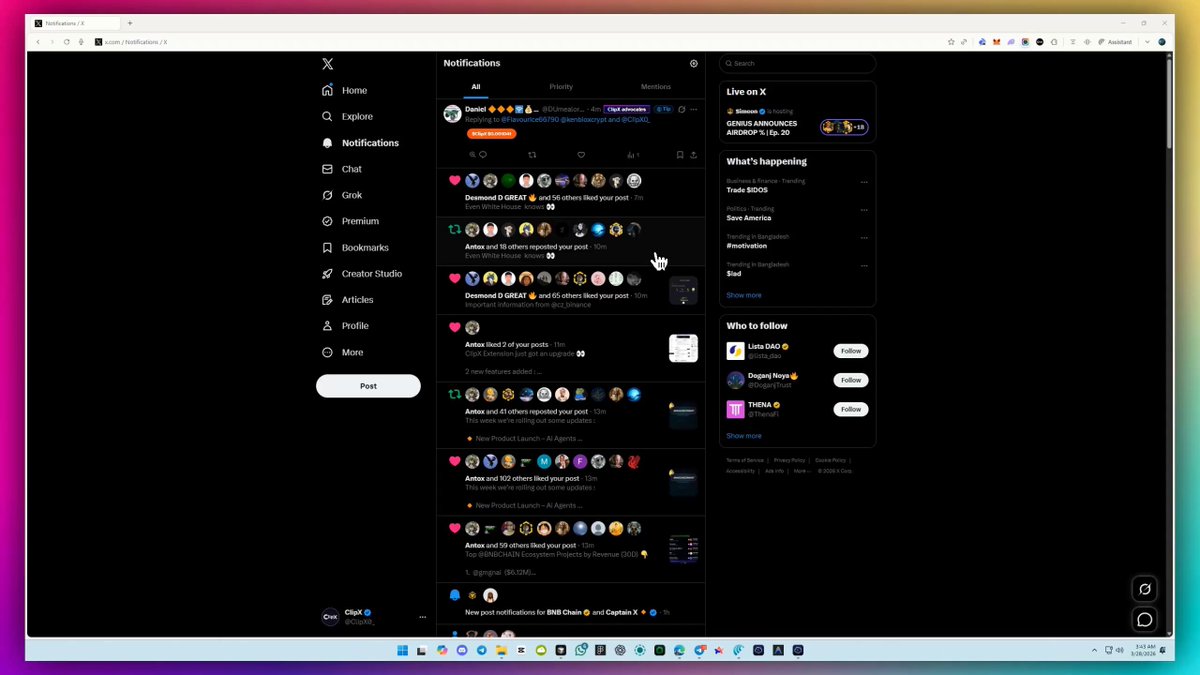Select the All notifications tab
The image size is (1200, 675).
click(x=476, y=87)
